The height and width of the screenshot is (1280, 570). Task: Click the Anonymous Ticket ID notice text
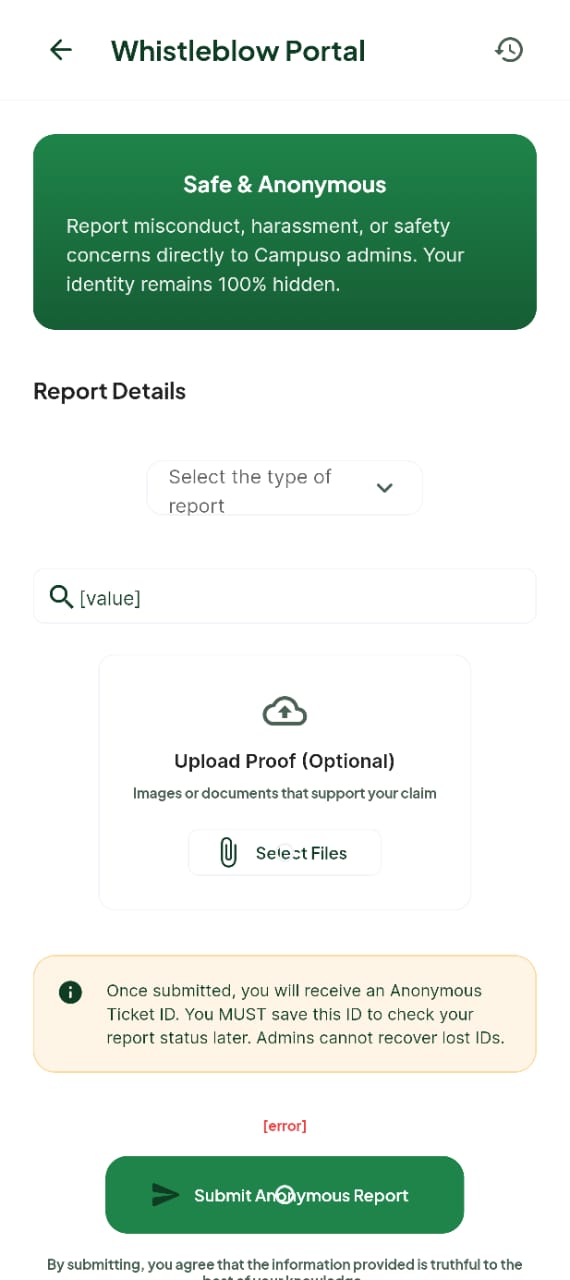[x=305, y=1014]
